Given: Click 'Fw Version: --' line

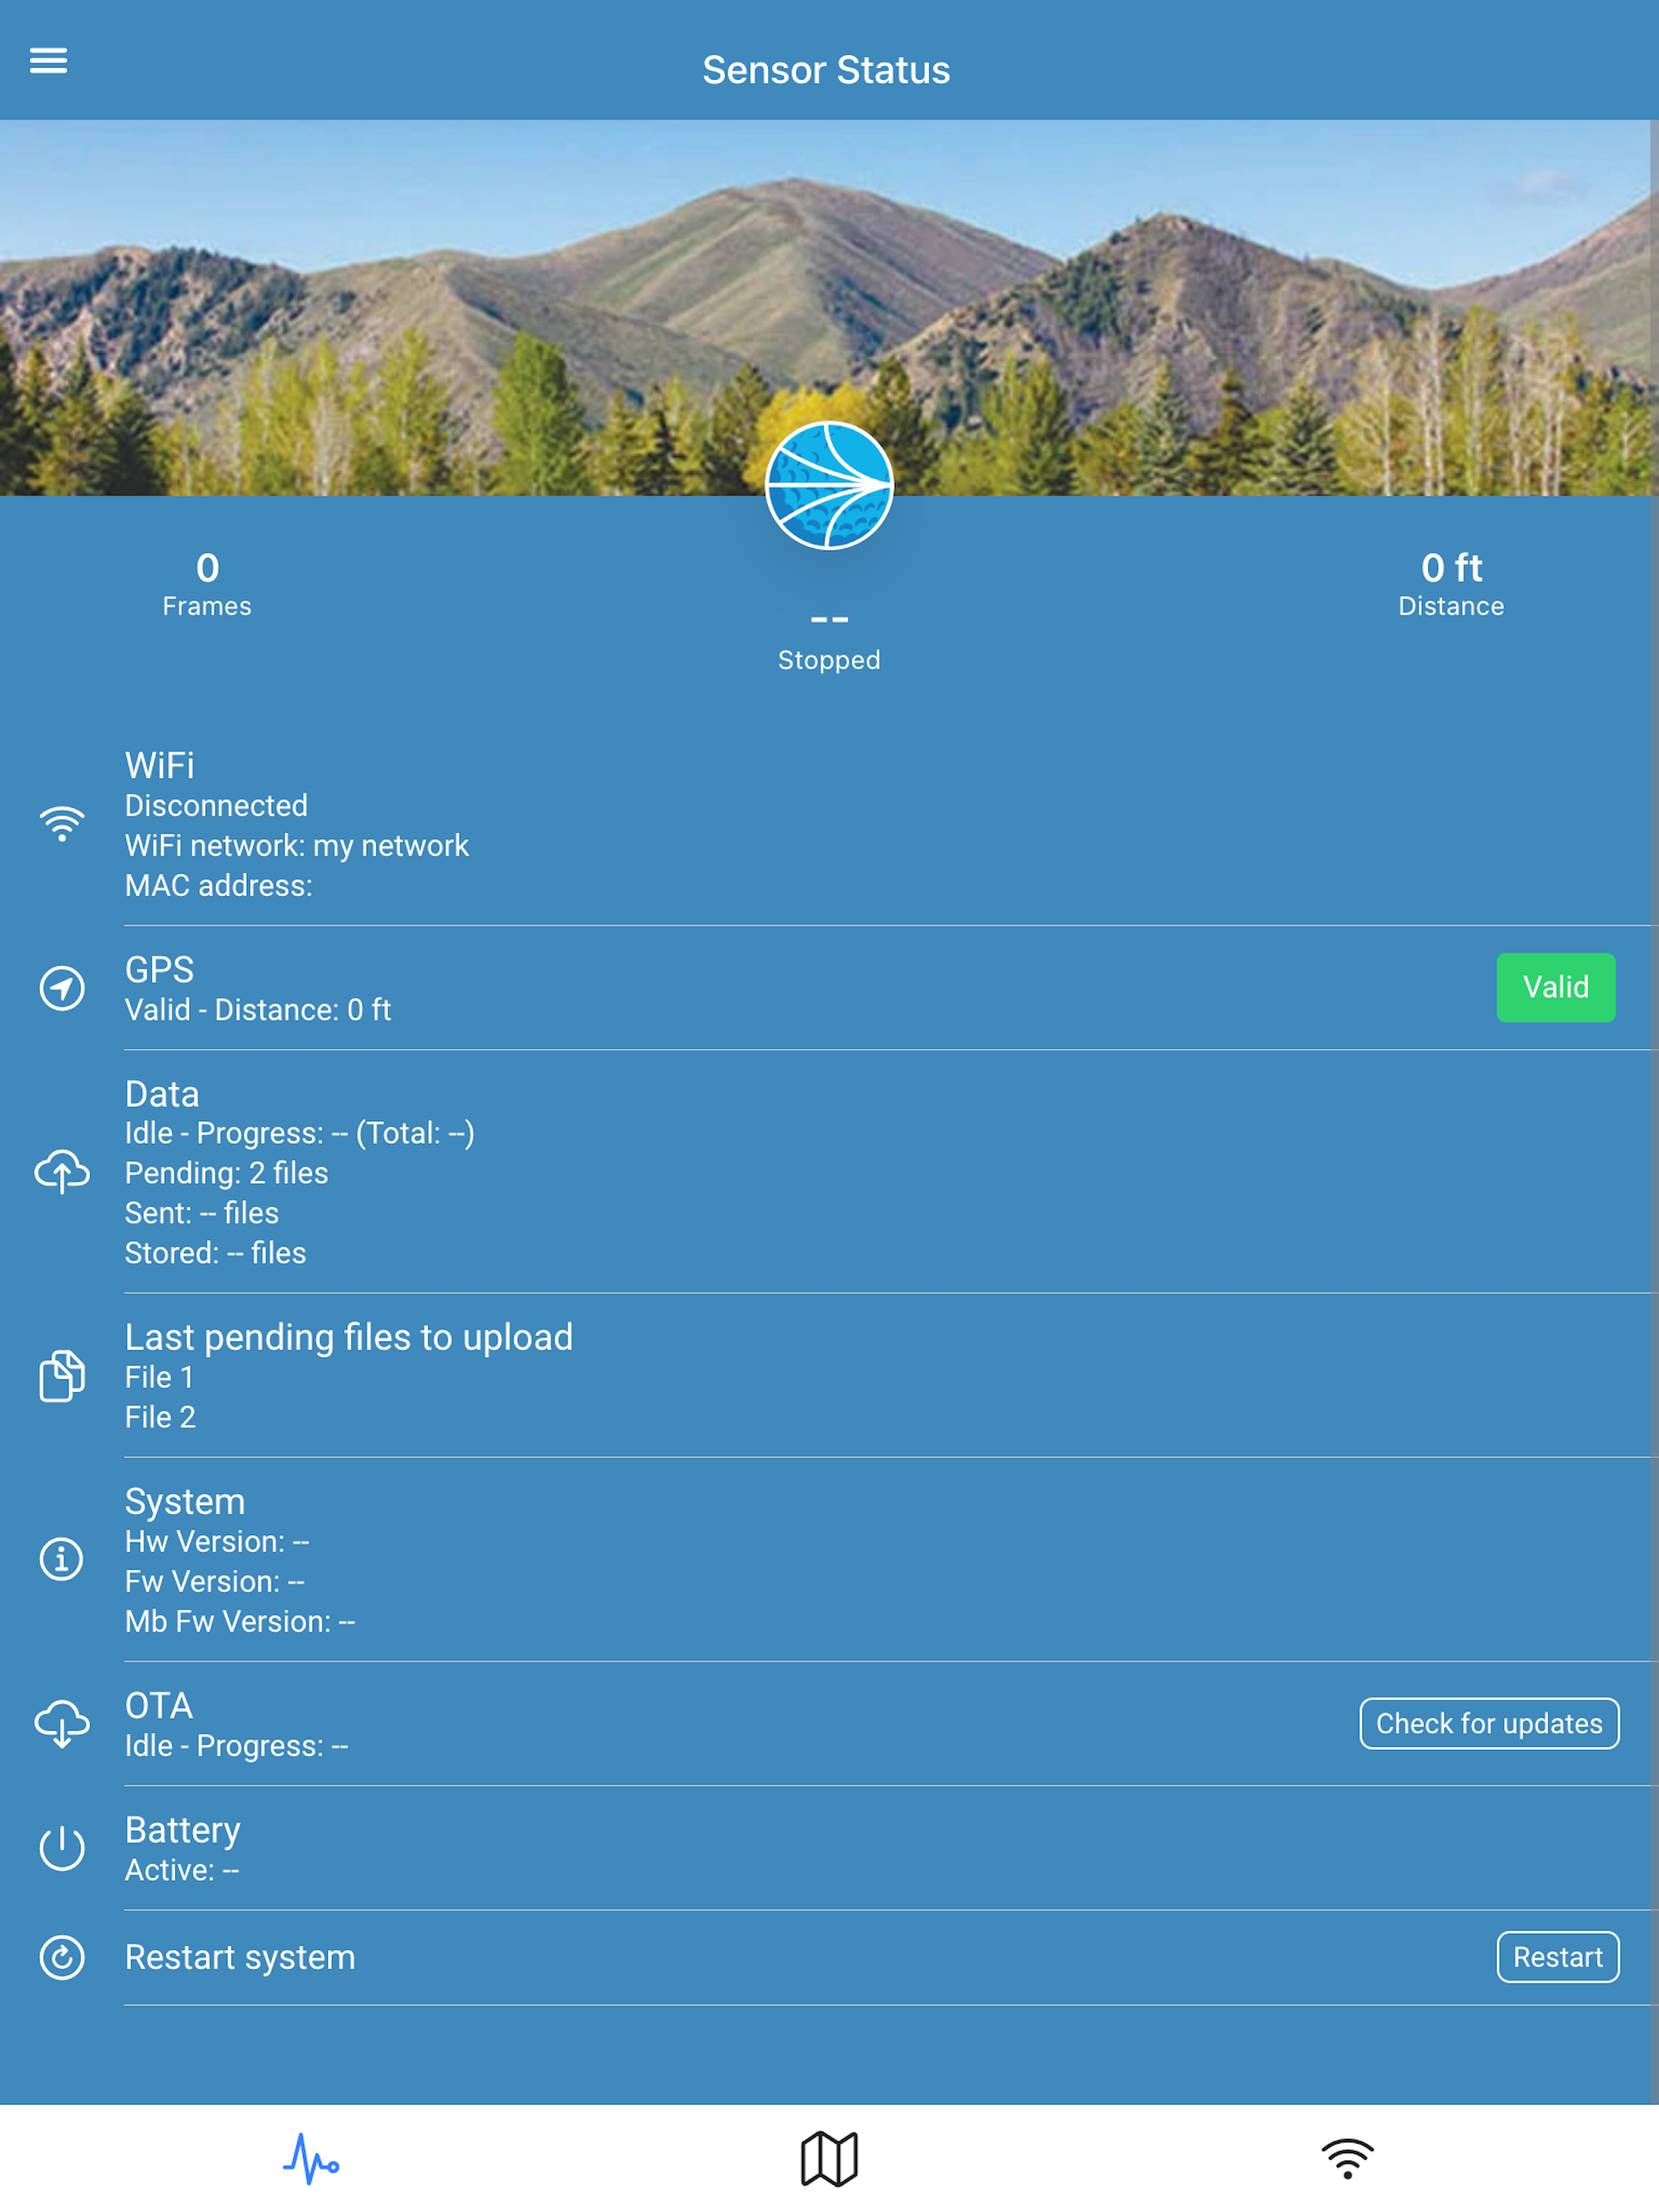Looking at the screenshot, I should (214, 1582).
